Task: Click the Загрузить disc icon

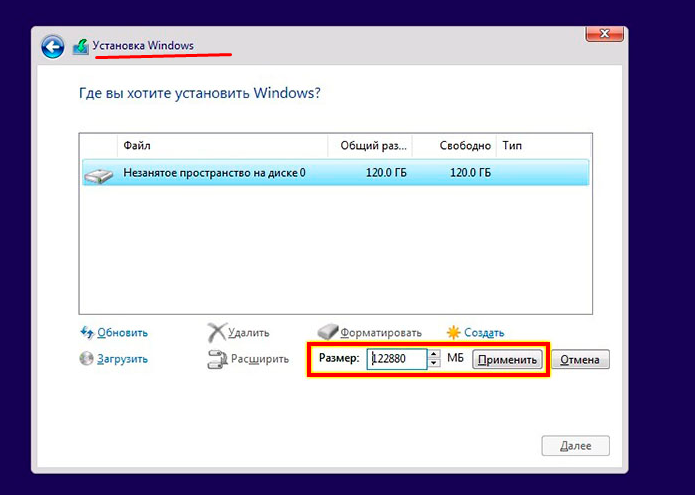Action: (x=86, y=359)
